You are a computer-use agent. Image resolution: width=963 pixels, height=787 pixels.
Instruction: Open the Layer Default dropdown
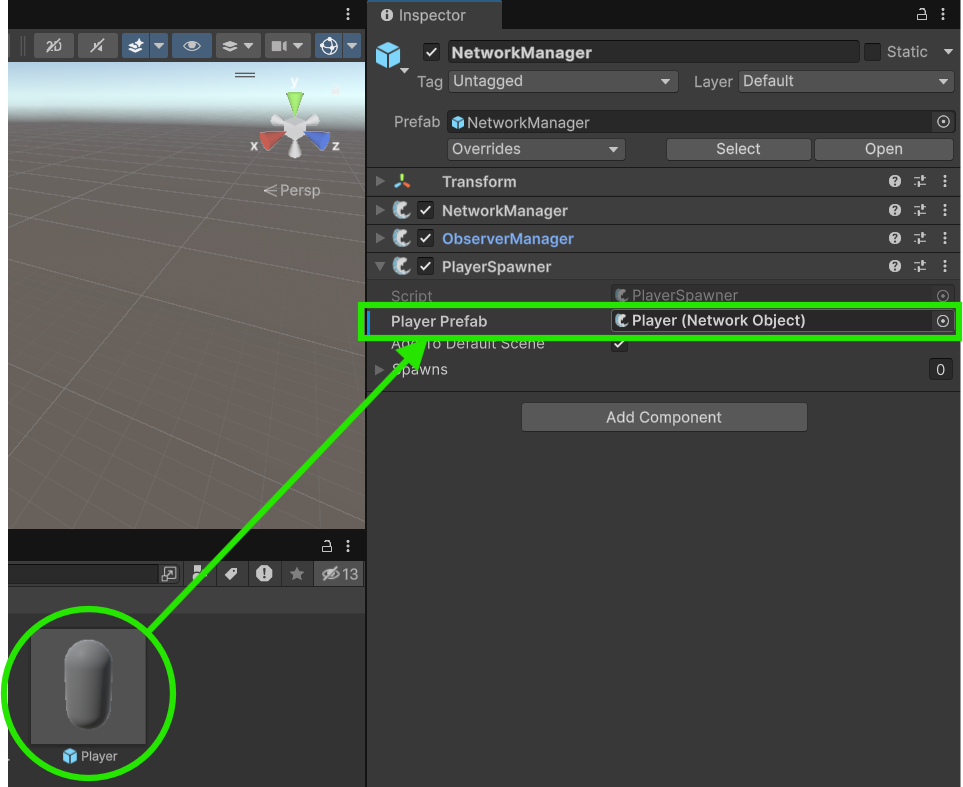click(846, 81)
